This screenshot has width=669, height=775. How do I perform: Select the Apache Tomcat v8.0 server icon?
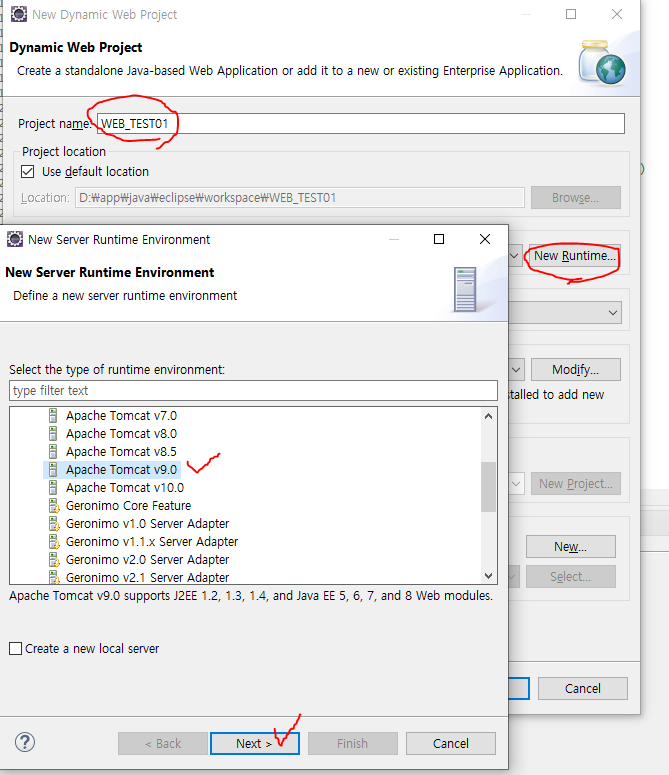(53, 433)
